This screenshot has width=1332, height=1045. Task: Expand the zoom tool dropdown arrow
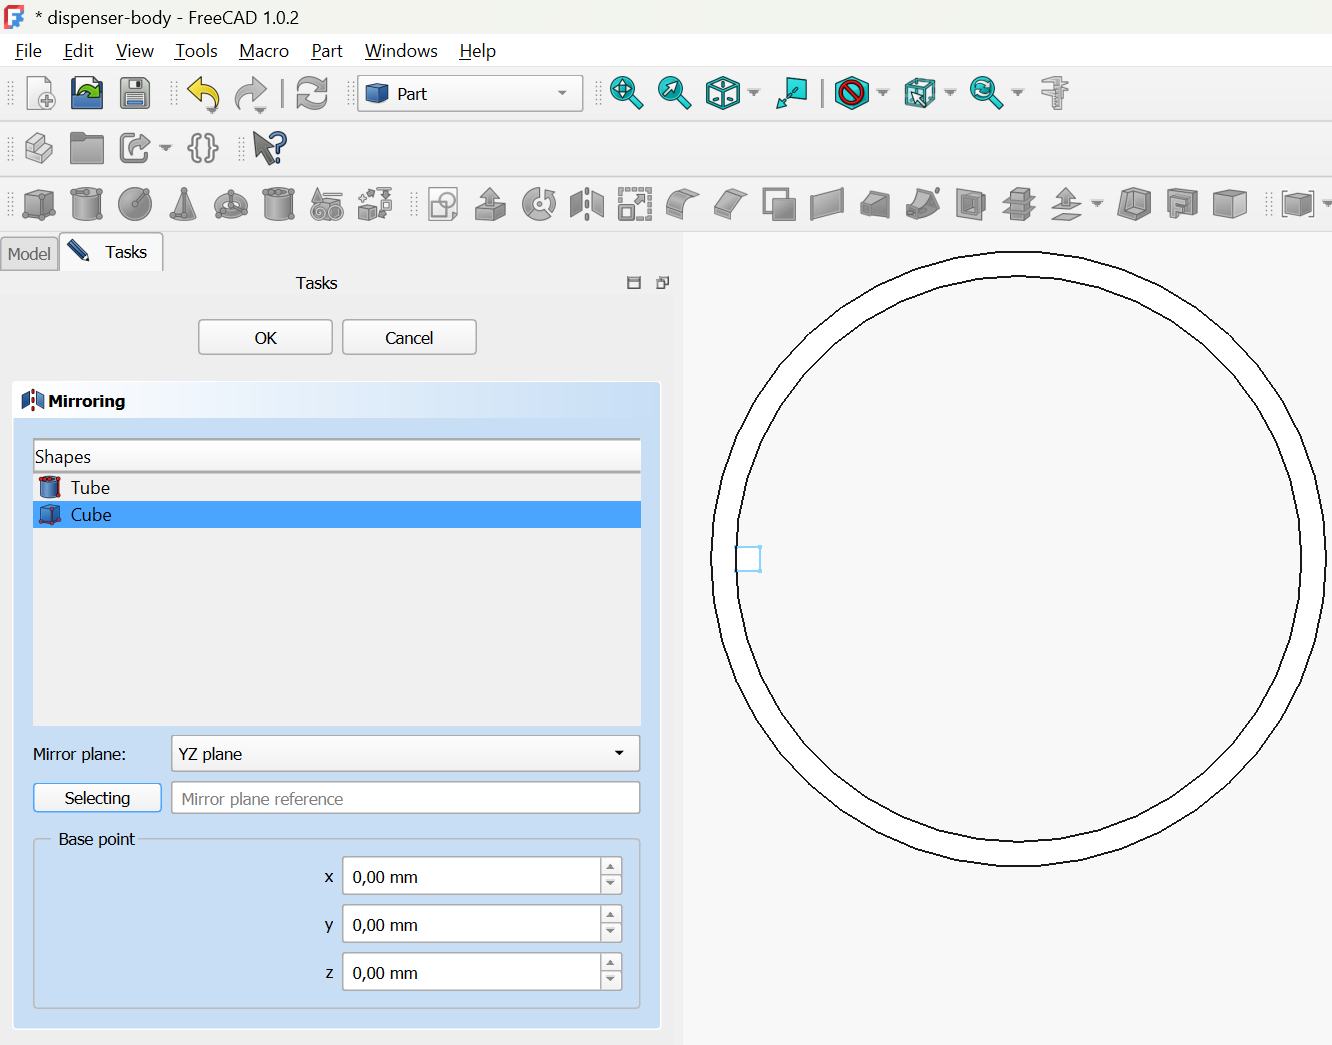click(x=1018, y=94)
